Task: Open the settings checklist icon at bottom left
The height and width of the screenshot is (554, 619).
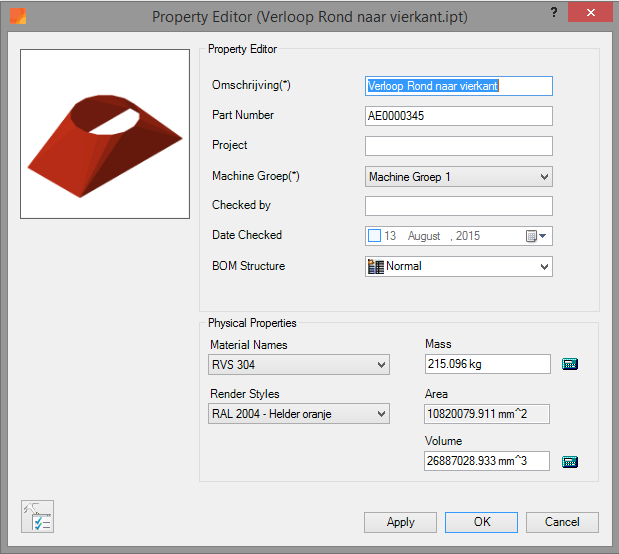Action: pos(37,517)
